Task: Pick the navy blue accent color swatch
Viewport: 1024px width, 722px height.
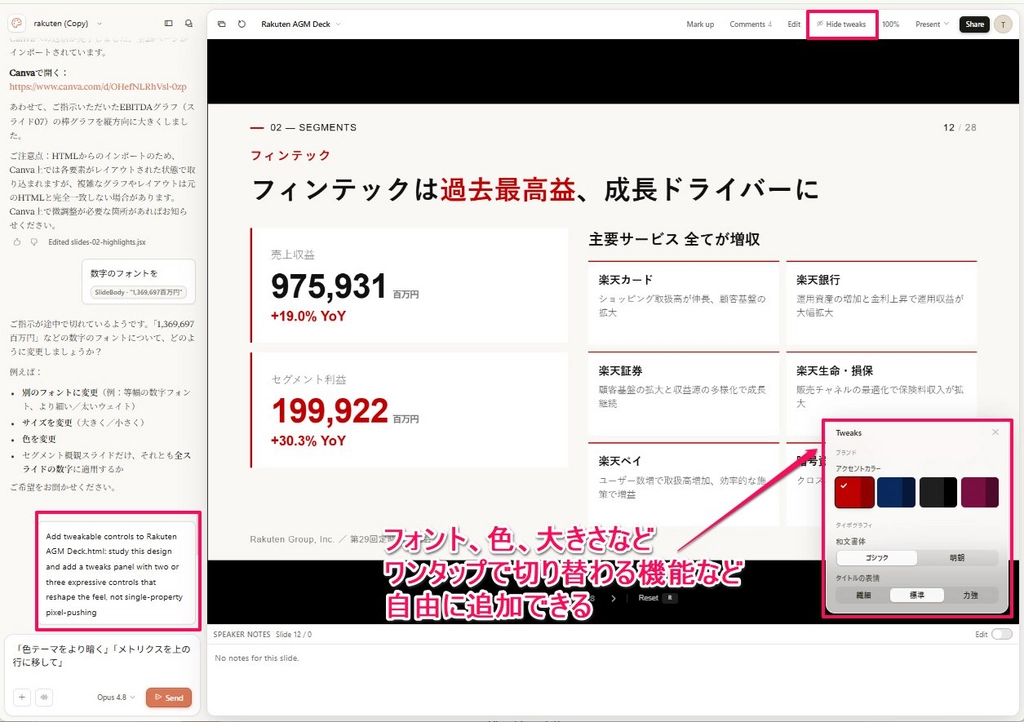Action: pyautogui.click(x=896, y=492)
